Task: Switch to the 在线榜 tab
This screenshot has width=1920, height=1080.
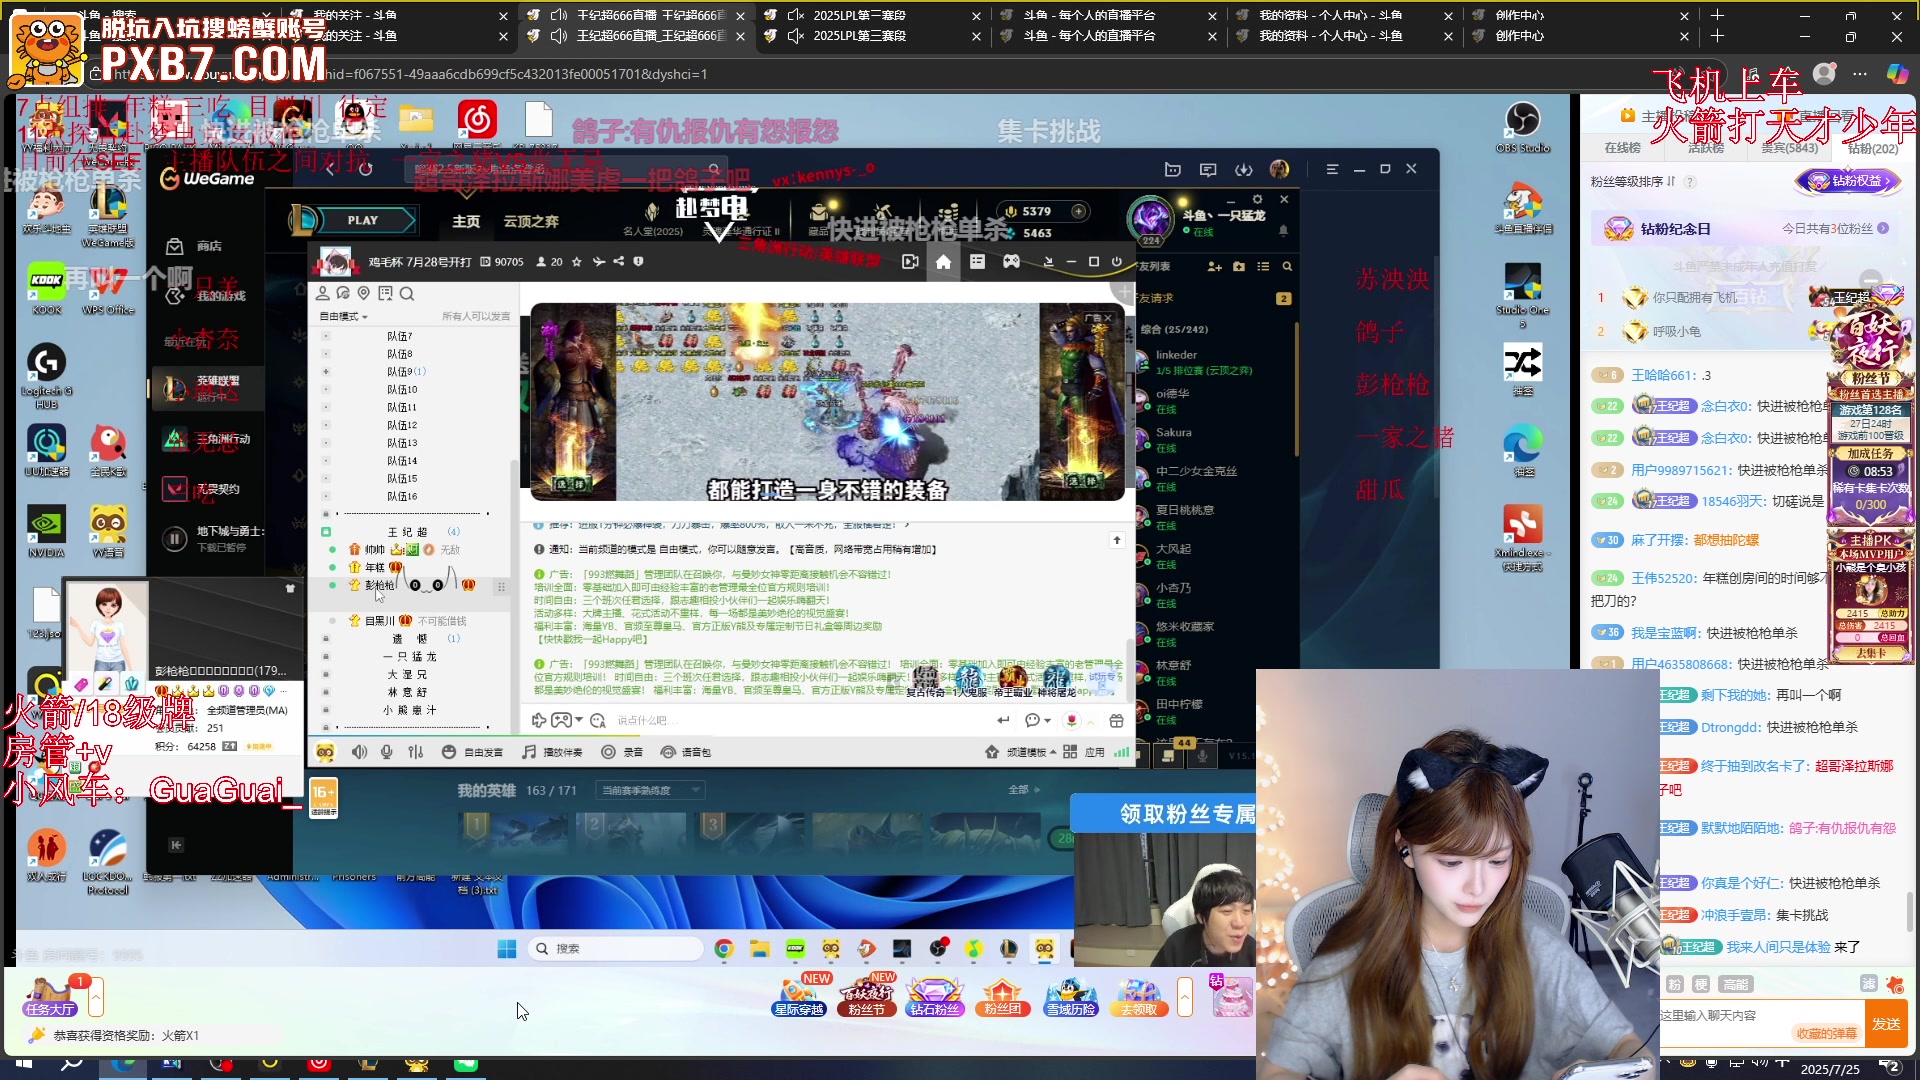Action: pos(1622,148)
